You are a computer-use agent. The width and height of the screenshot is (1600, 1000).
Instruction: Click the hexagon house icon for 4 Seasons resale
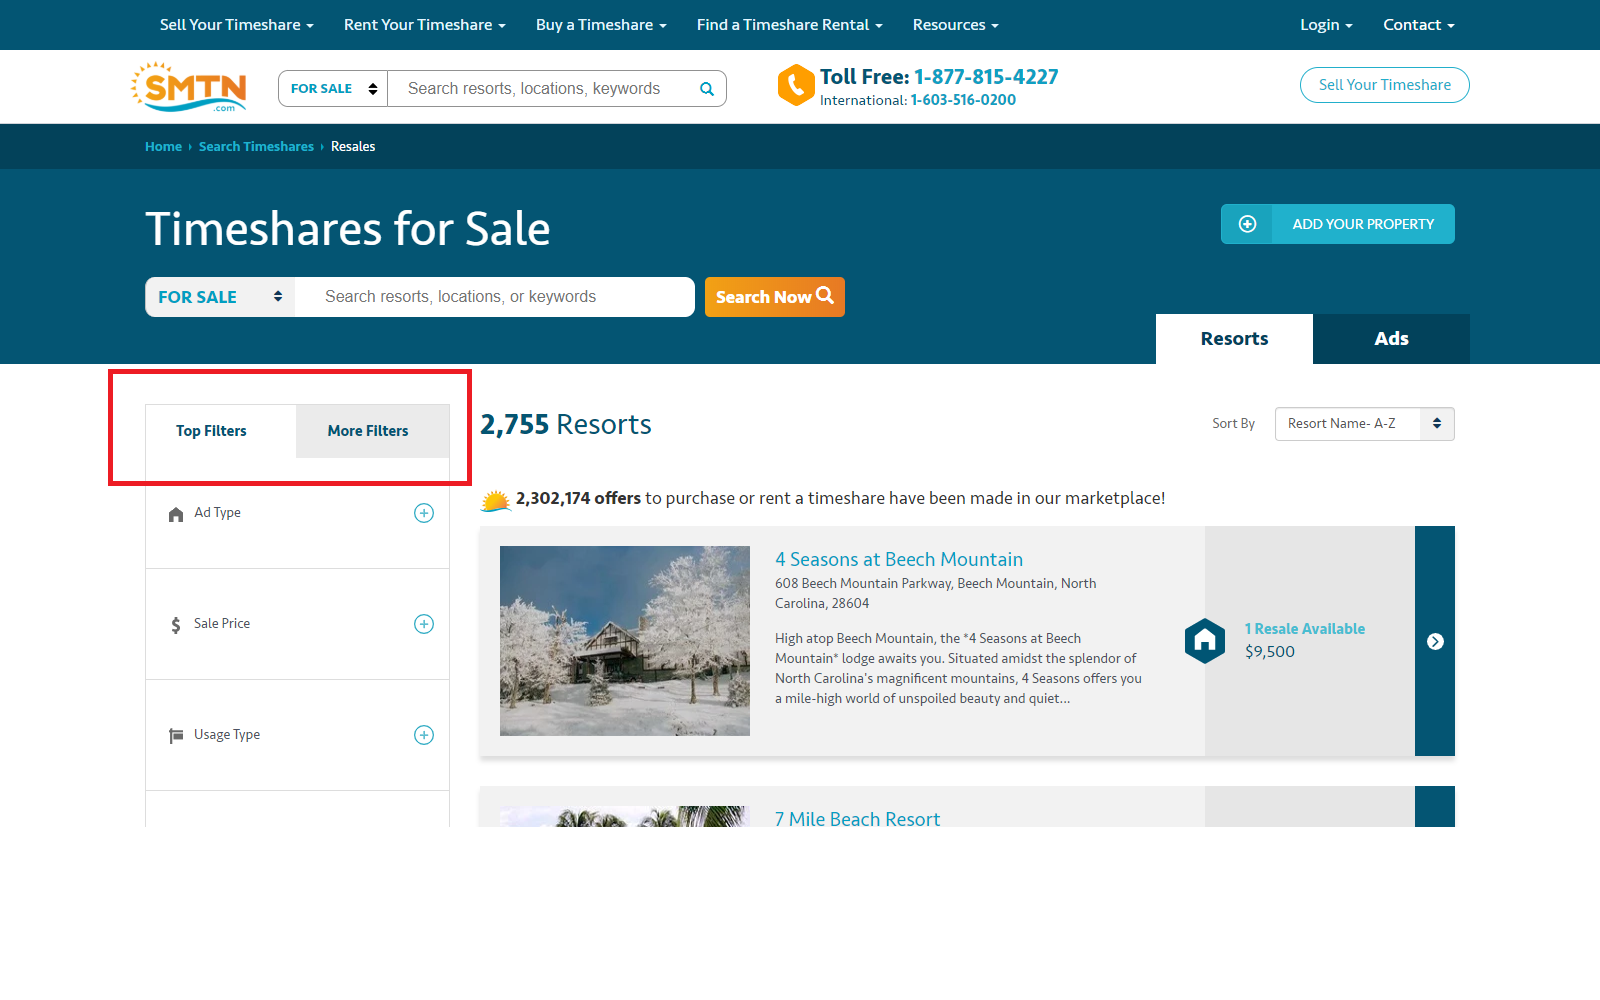coord(1205,641)
